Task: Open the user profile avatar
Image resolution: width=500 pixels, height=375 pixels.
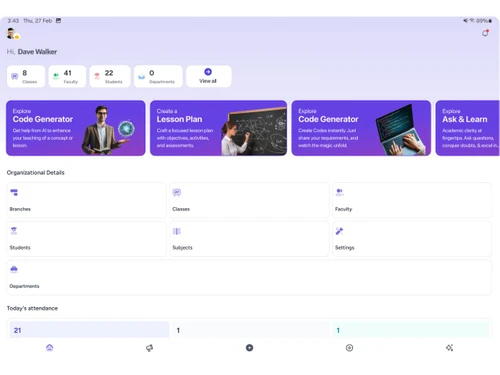Action: 12,34
